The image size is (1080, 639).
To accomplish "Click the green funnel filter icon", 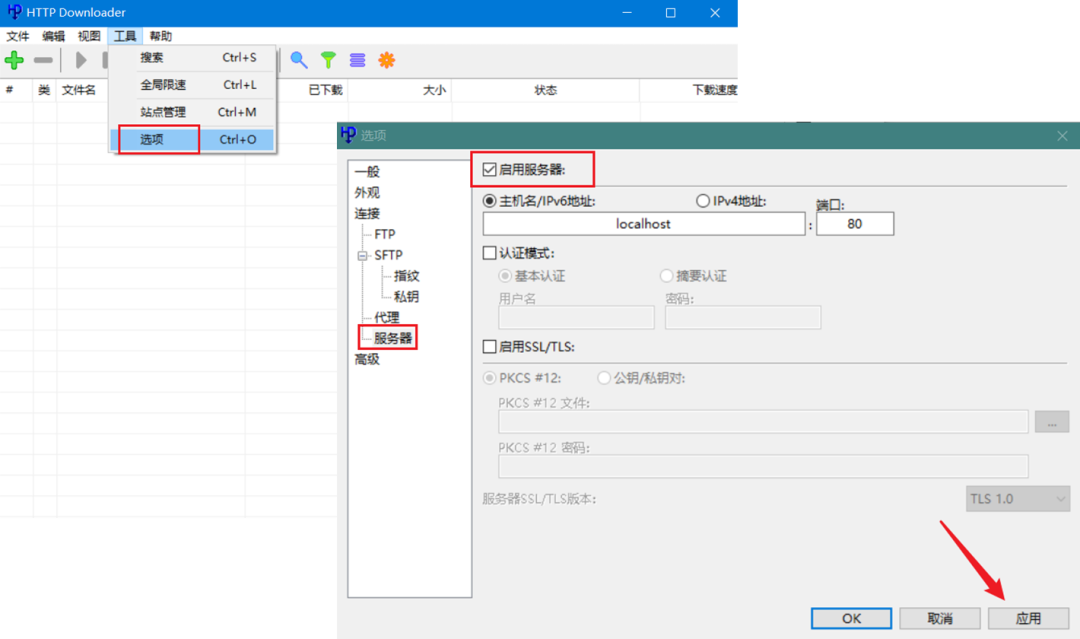I will [329, 61].
